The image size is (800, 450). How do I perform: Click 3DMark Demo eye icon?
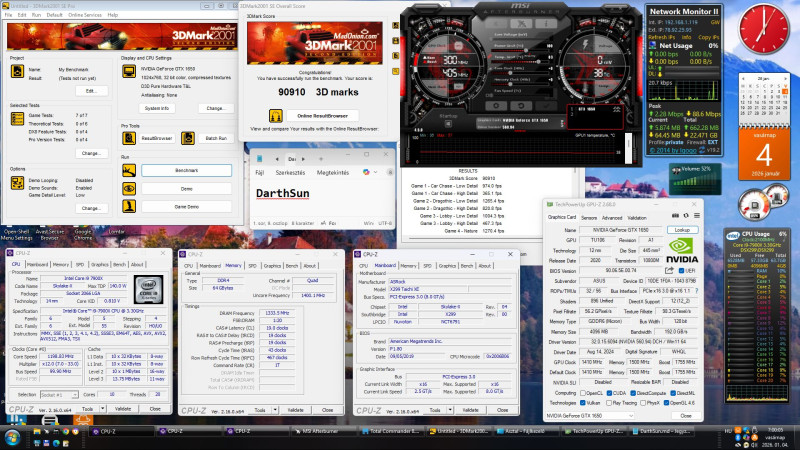click(129, 189)
